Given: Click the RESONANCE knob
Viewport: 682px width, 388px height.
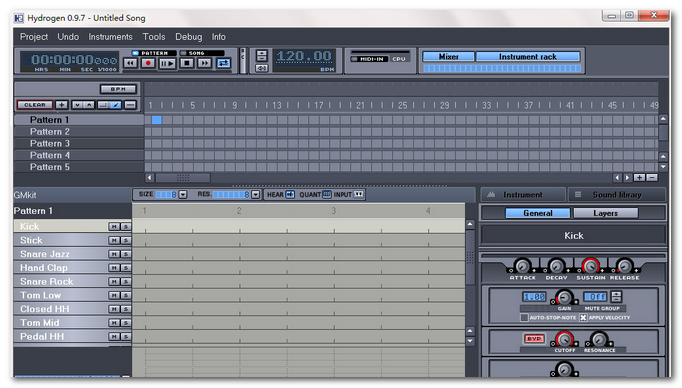Looking at the screenshot, I should tap(599, 339).
